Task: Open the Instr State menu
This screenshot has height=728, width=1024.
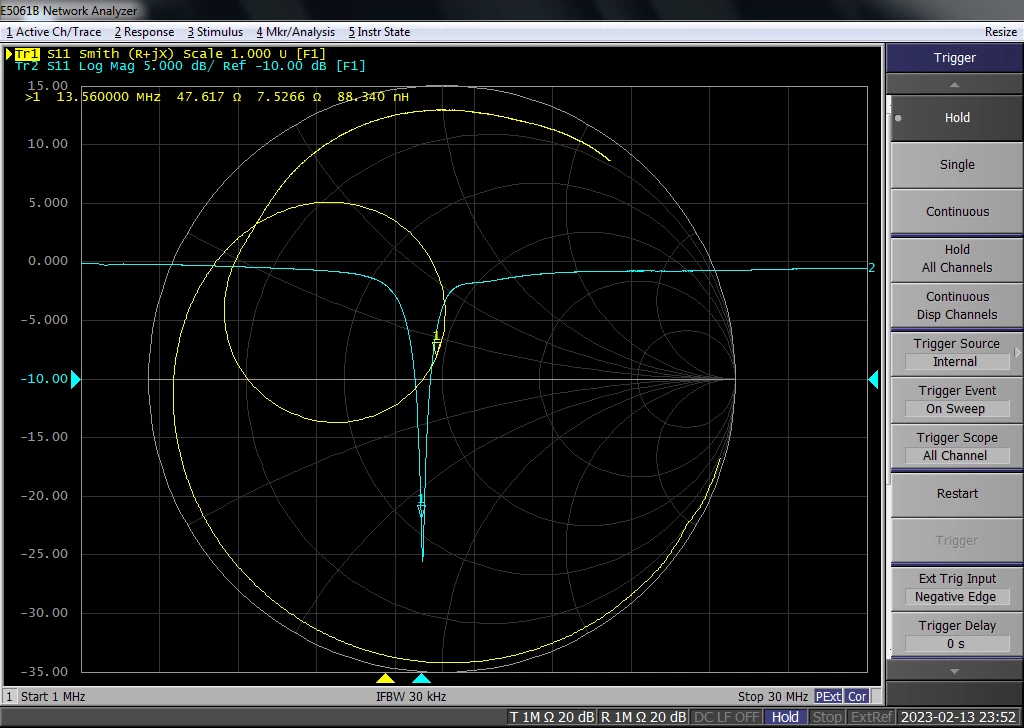Action: (379, 32)
